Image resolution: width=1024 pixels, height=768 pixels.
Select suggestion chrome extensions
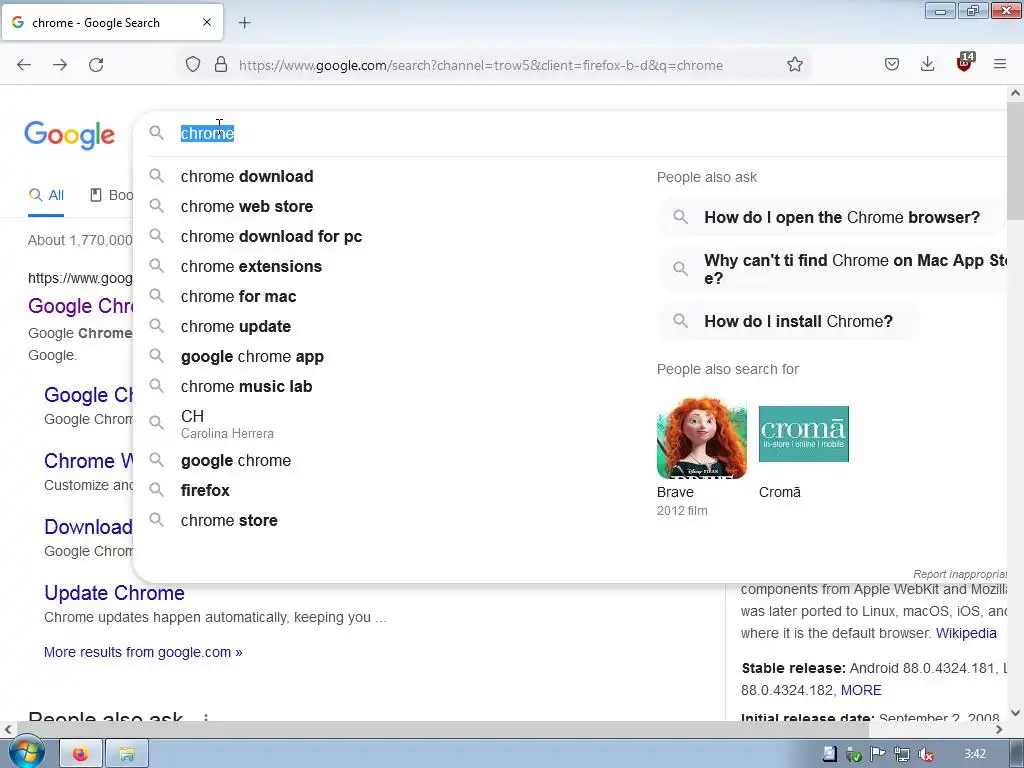251,266
